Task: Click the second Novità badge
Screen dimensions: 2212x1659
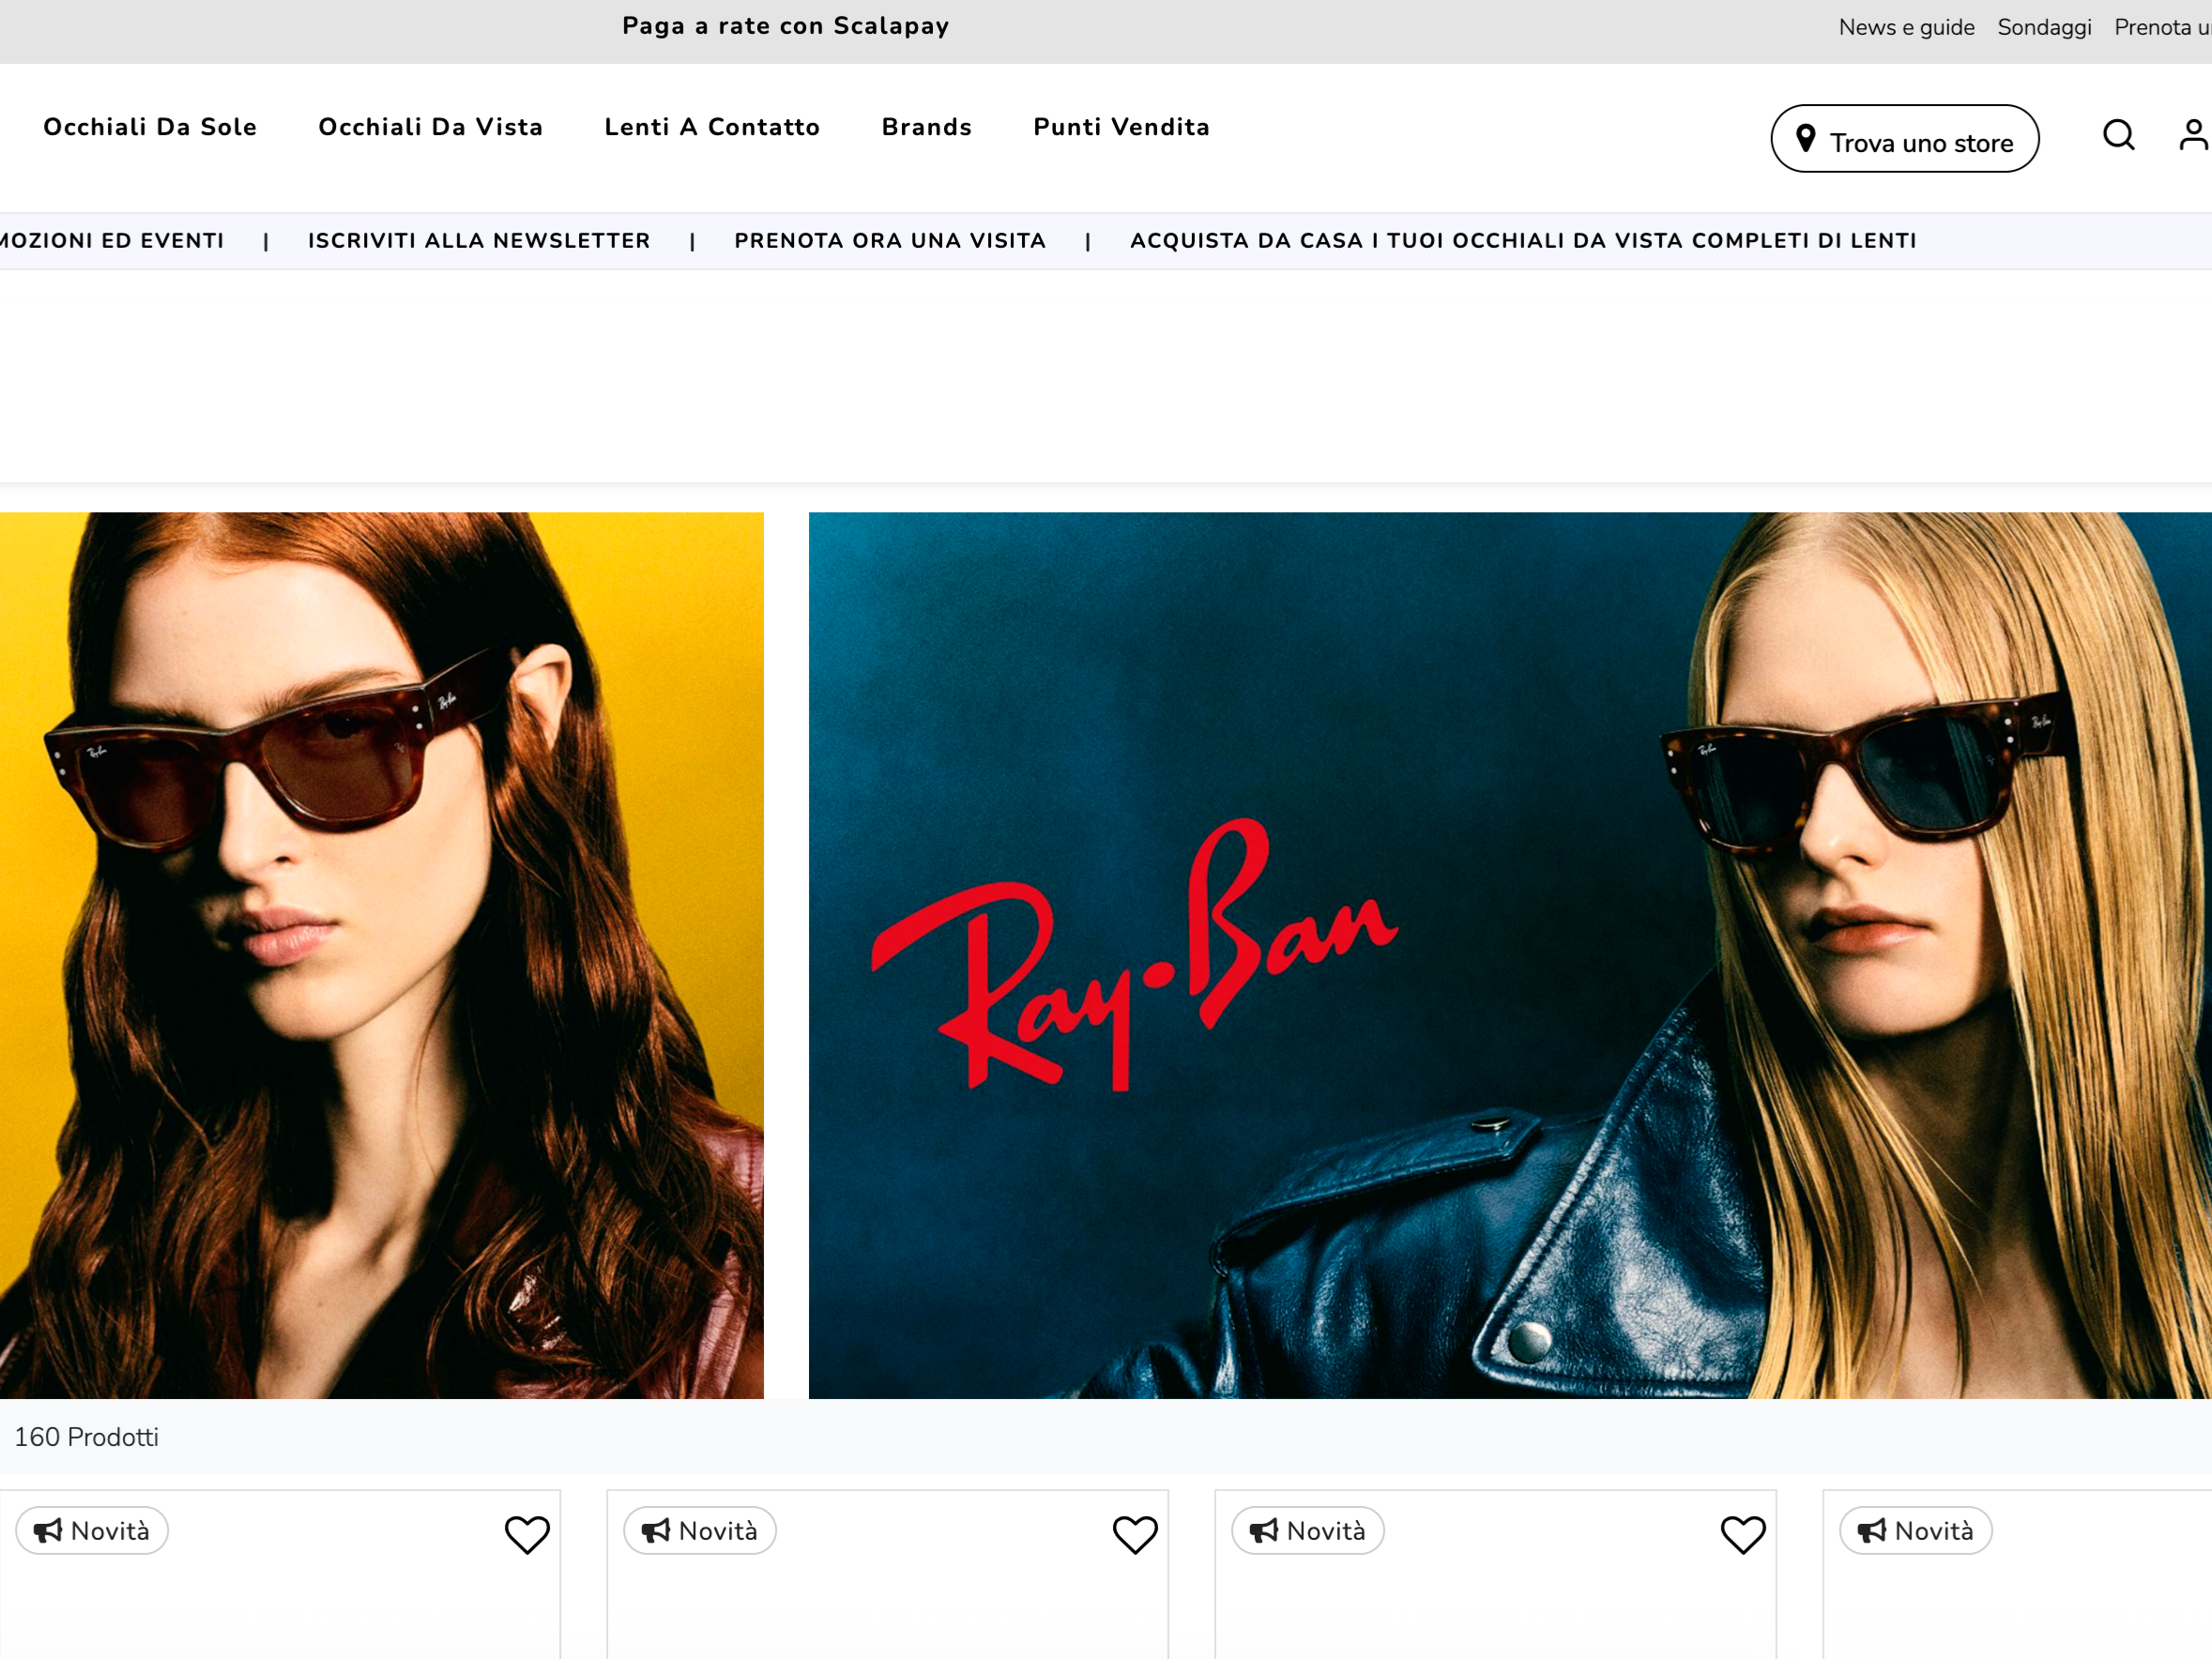Action: tap(700, 1531)
